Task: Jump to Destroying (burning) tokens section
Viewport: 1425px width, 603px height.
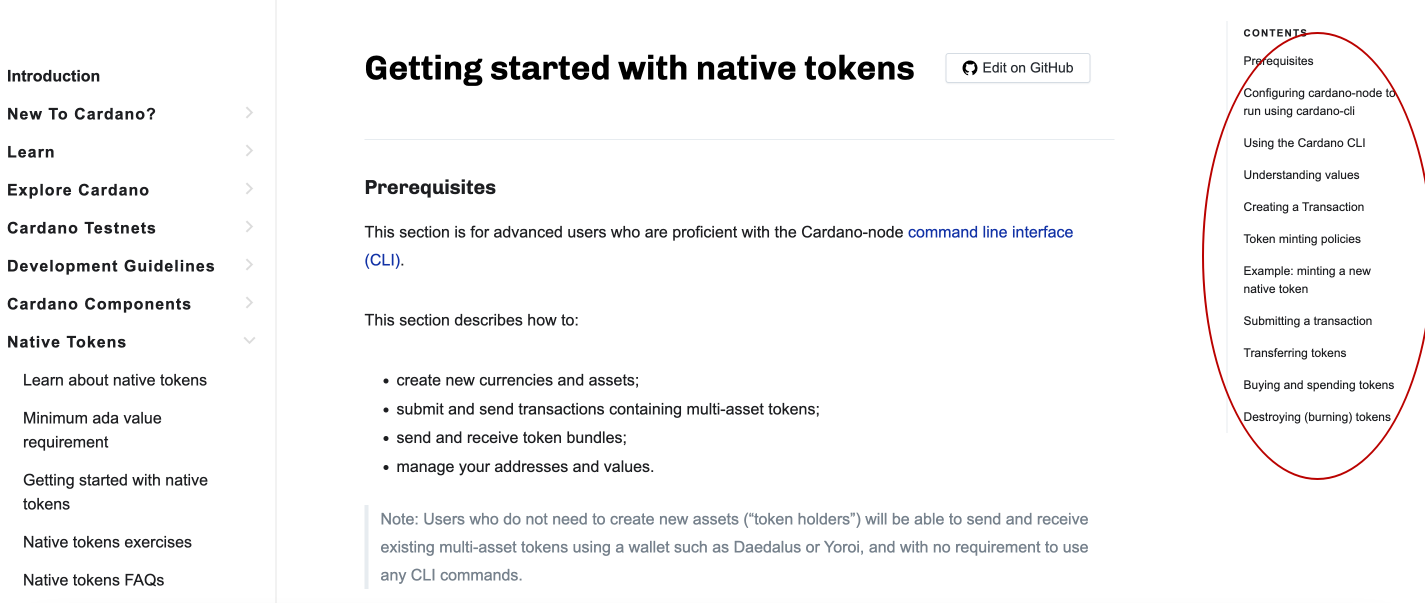Action: pos(1316,417)
